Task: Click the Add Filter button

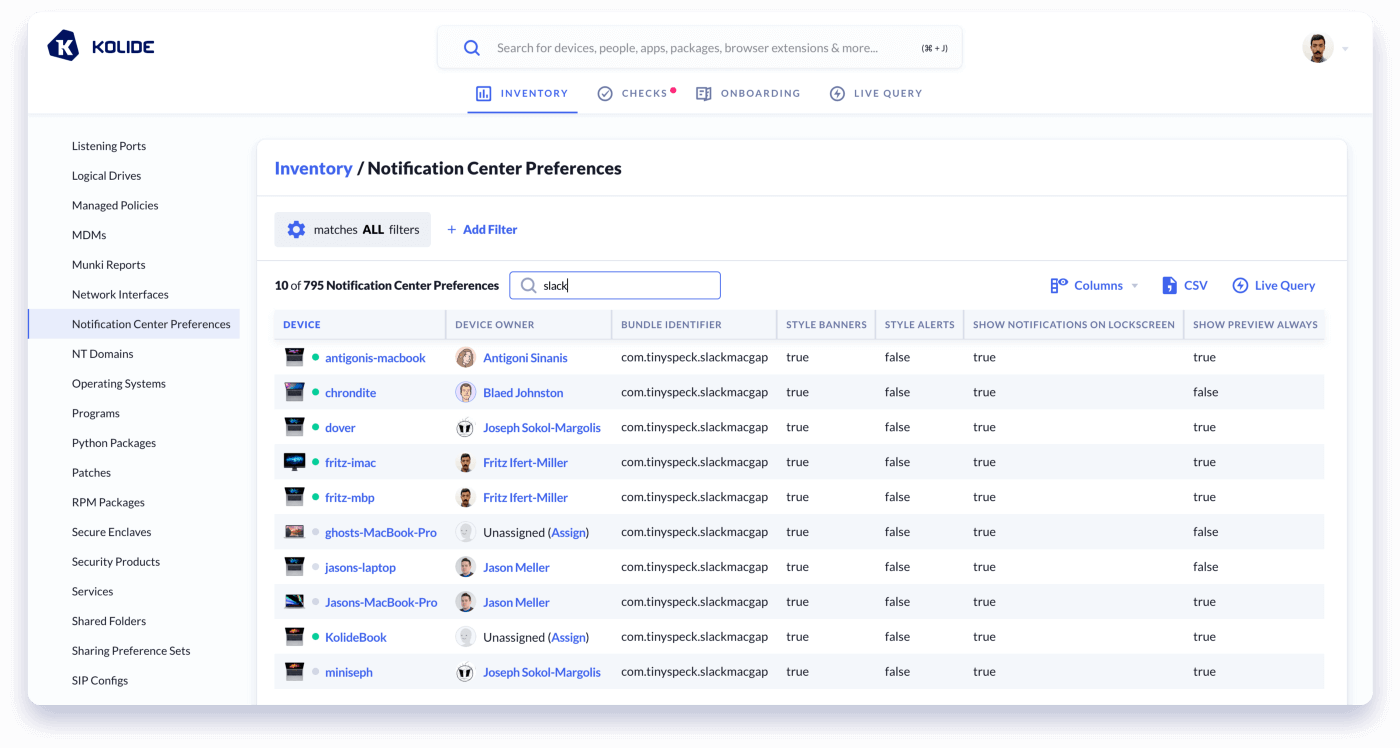Action: pos(482,230)
